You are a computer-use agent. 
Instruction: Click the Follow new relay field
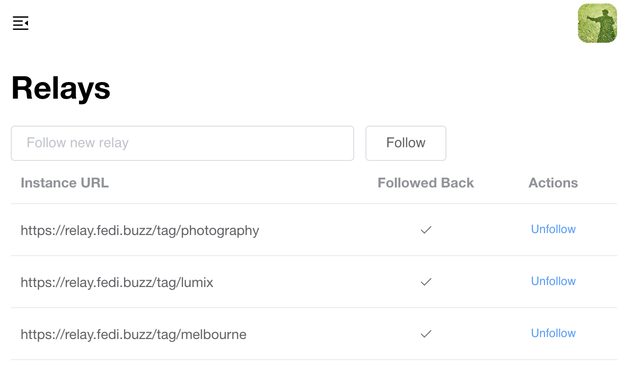182,143
